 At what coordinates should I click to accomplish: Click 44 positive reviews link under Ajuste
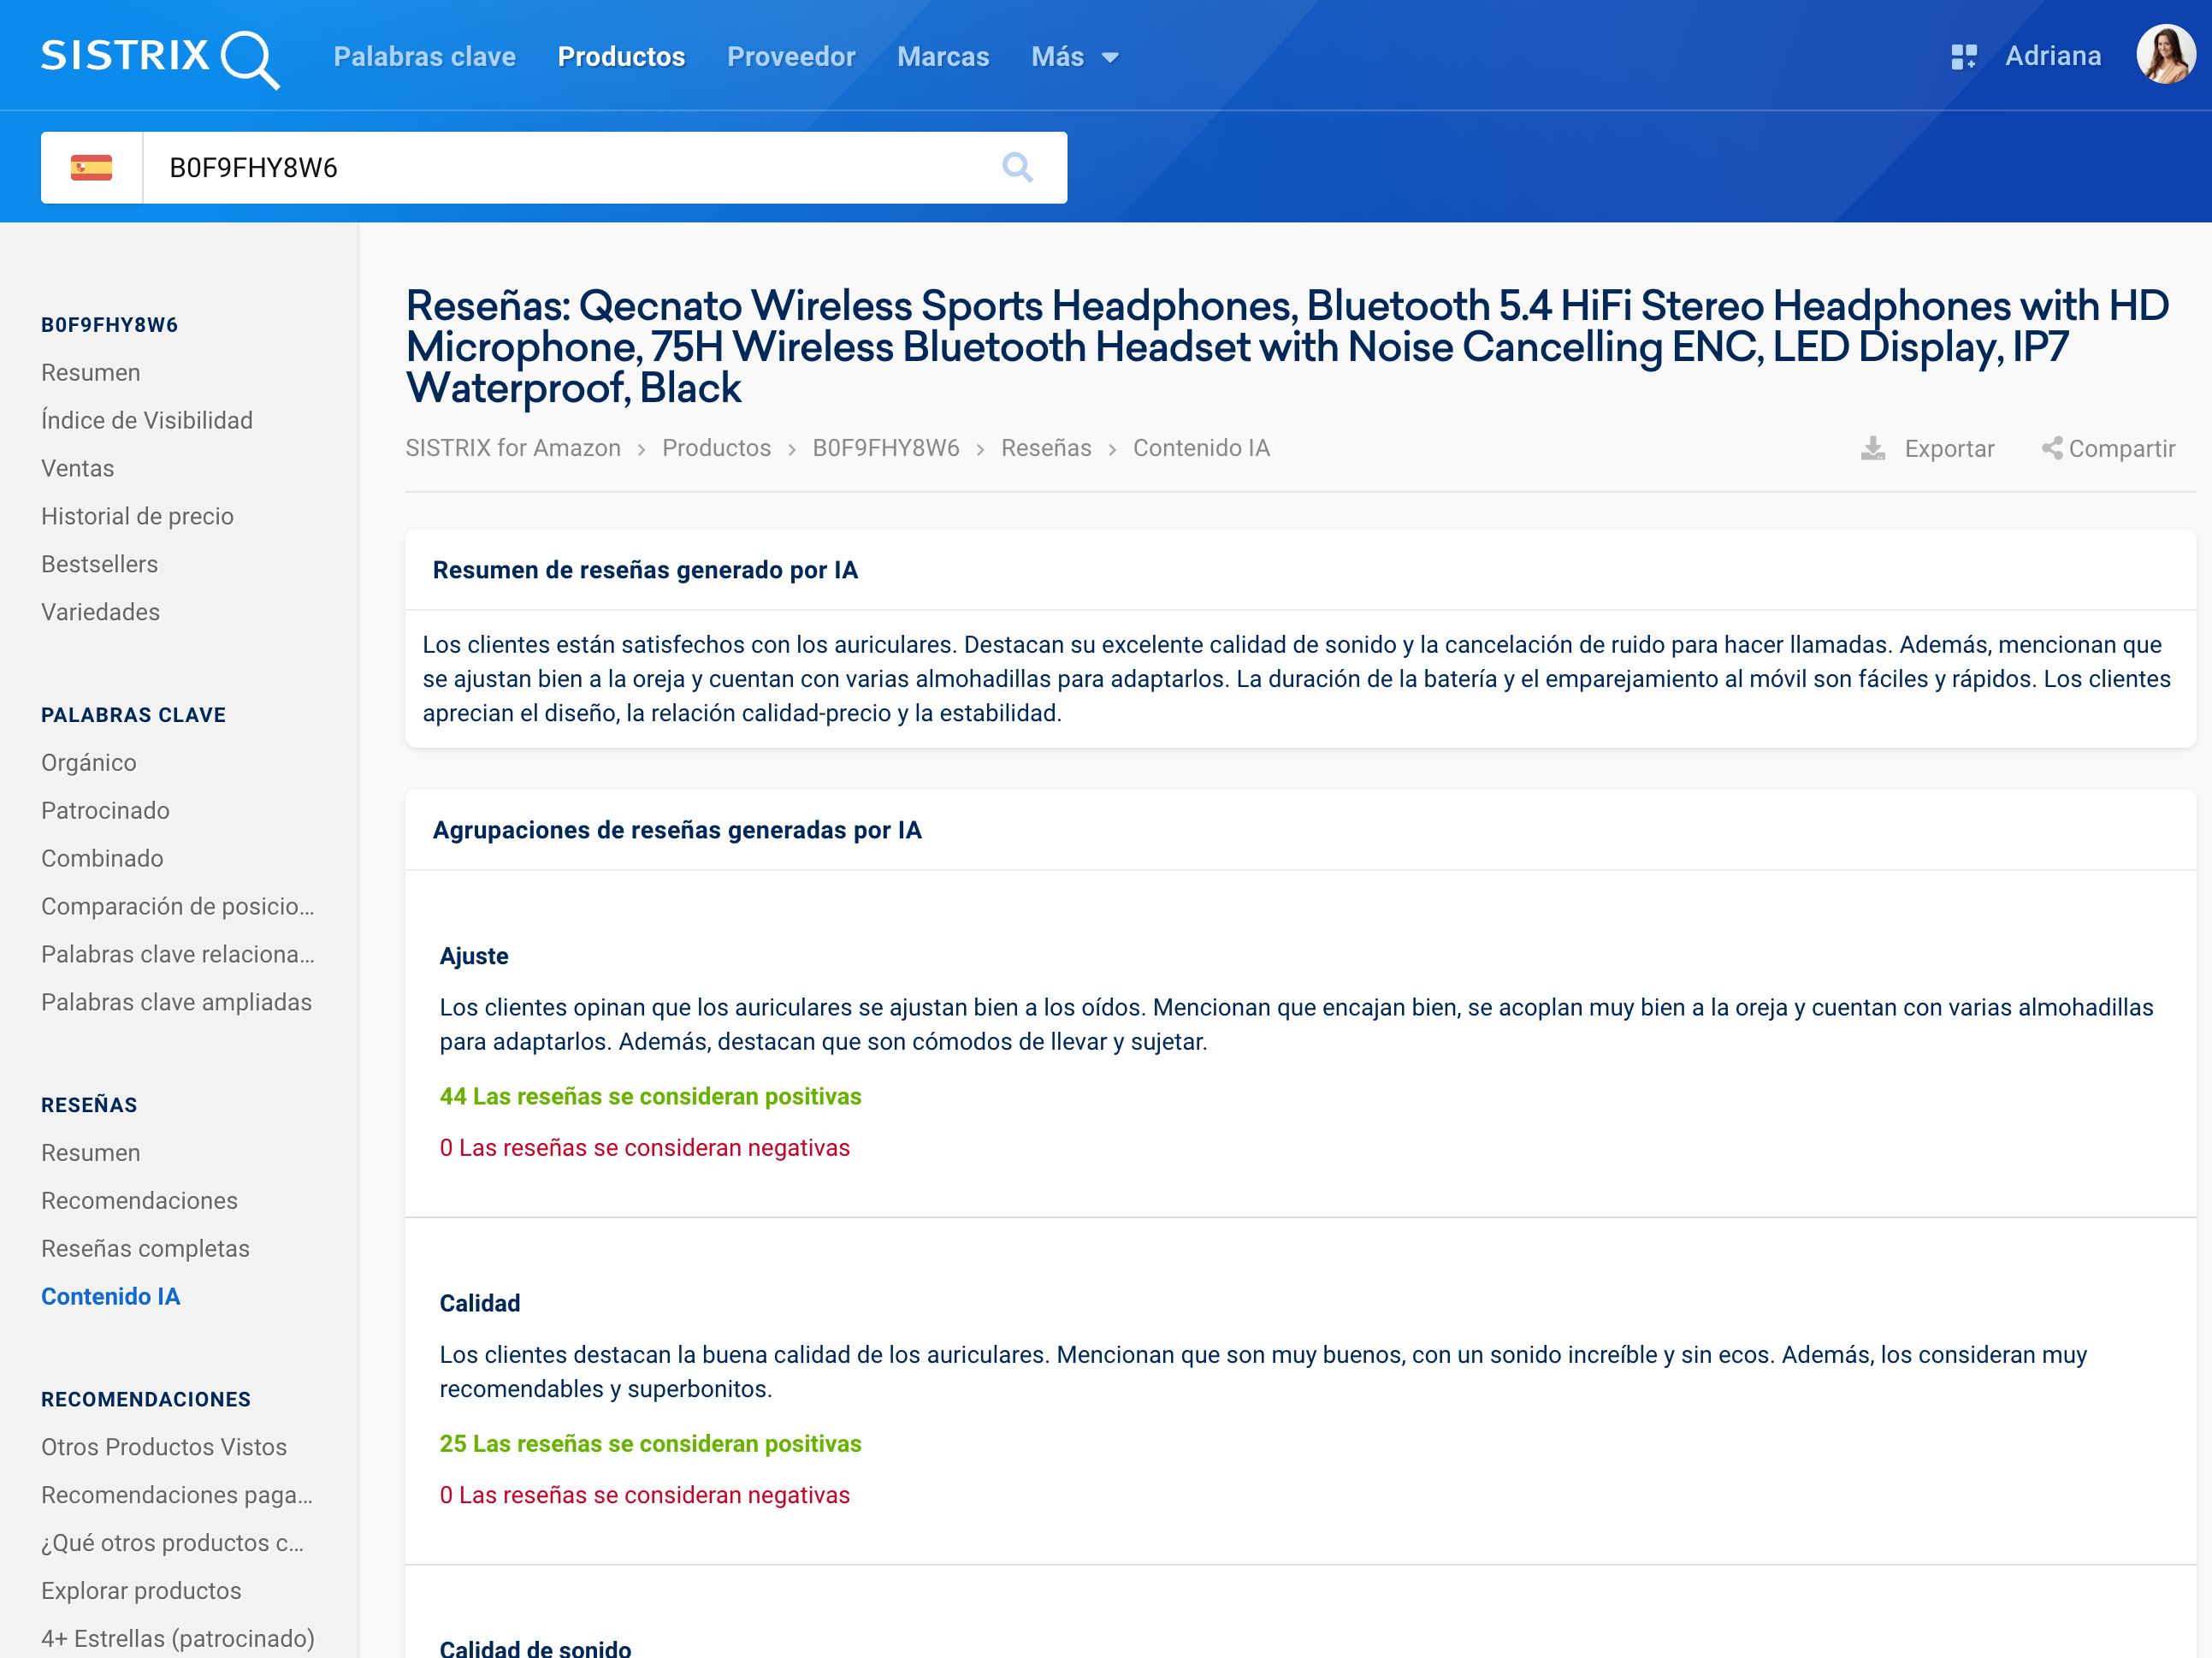[x=650, y=1096]
